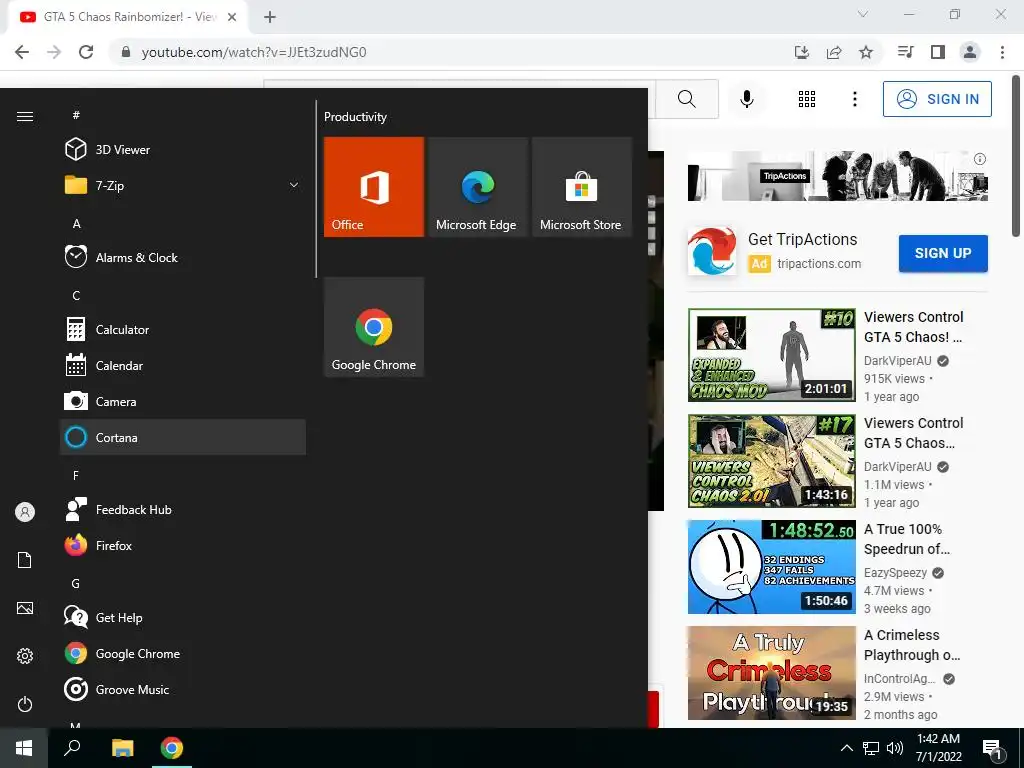Click the TripActions SIGN UP button
The height and width of the screenshot is (768, 1024).
pyautogui.click(x=943, y=253)
